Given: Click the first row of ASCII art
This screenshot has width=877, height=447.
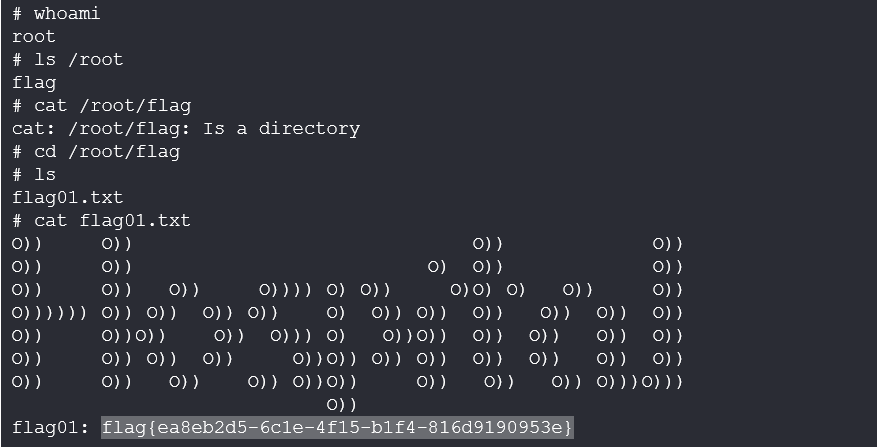Looking at the screenshot, I should tap(347, 244).
